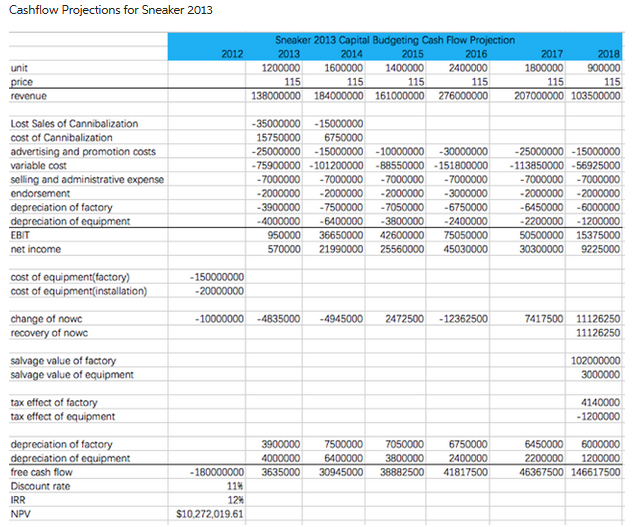
Task: Click the 'NPV' row label
Action: [20, 514]
